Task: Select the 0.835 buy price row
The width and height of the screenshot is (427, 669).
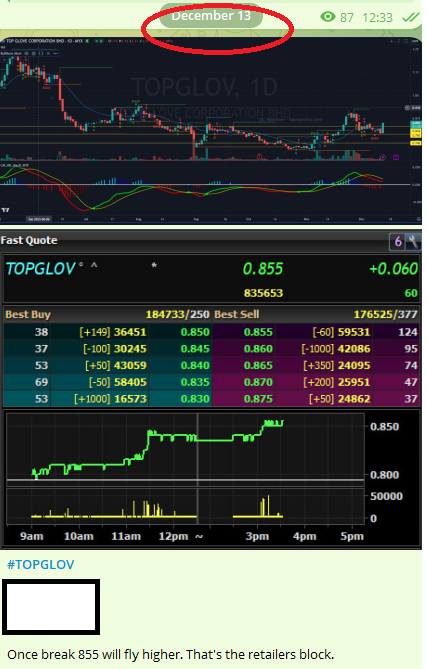Action: click(x=107, y=382)
